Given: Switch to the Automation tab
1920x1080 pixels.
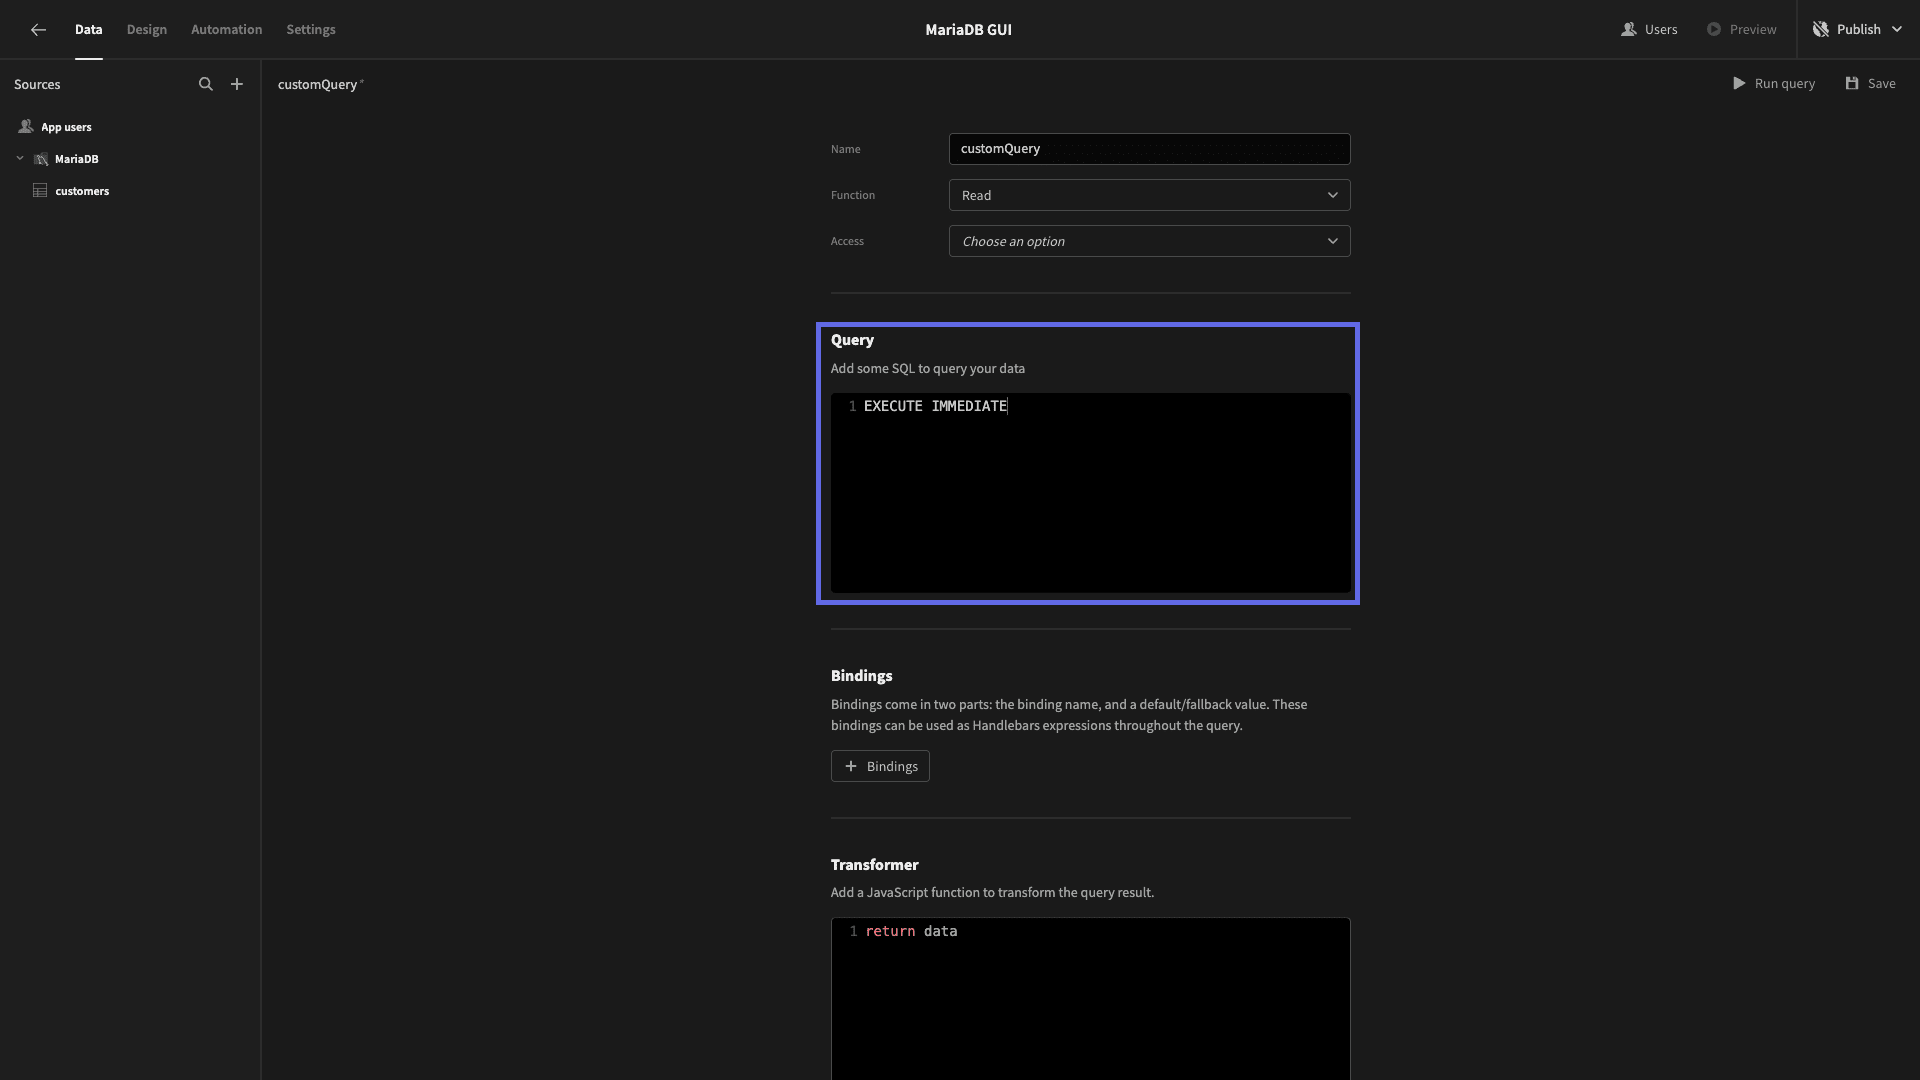Looking at the screenshot, I should (x=227, y=30).
